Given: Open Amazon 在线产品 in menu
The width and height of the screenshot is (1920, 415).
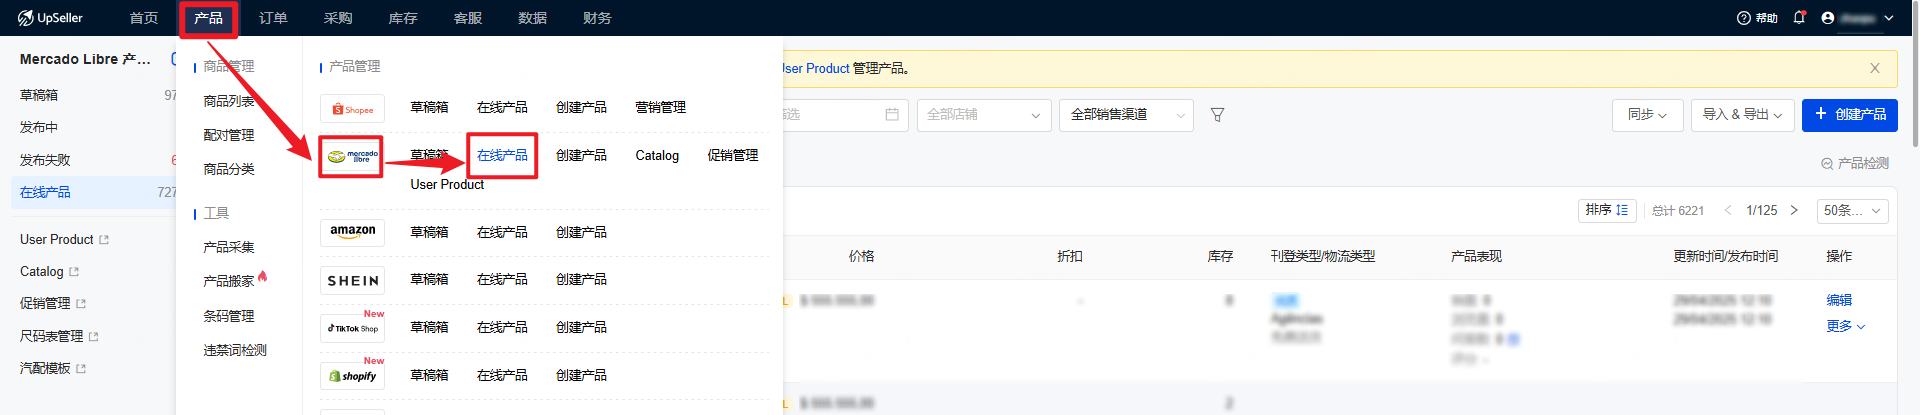Looking at the screenshot, I should tap(502, 232).
